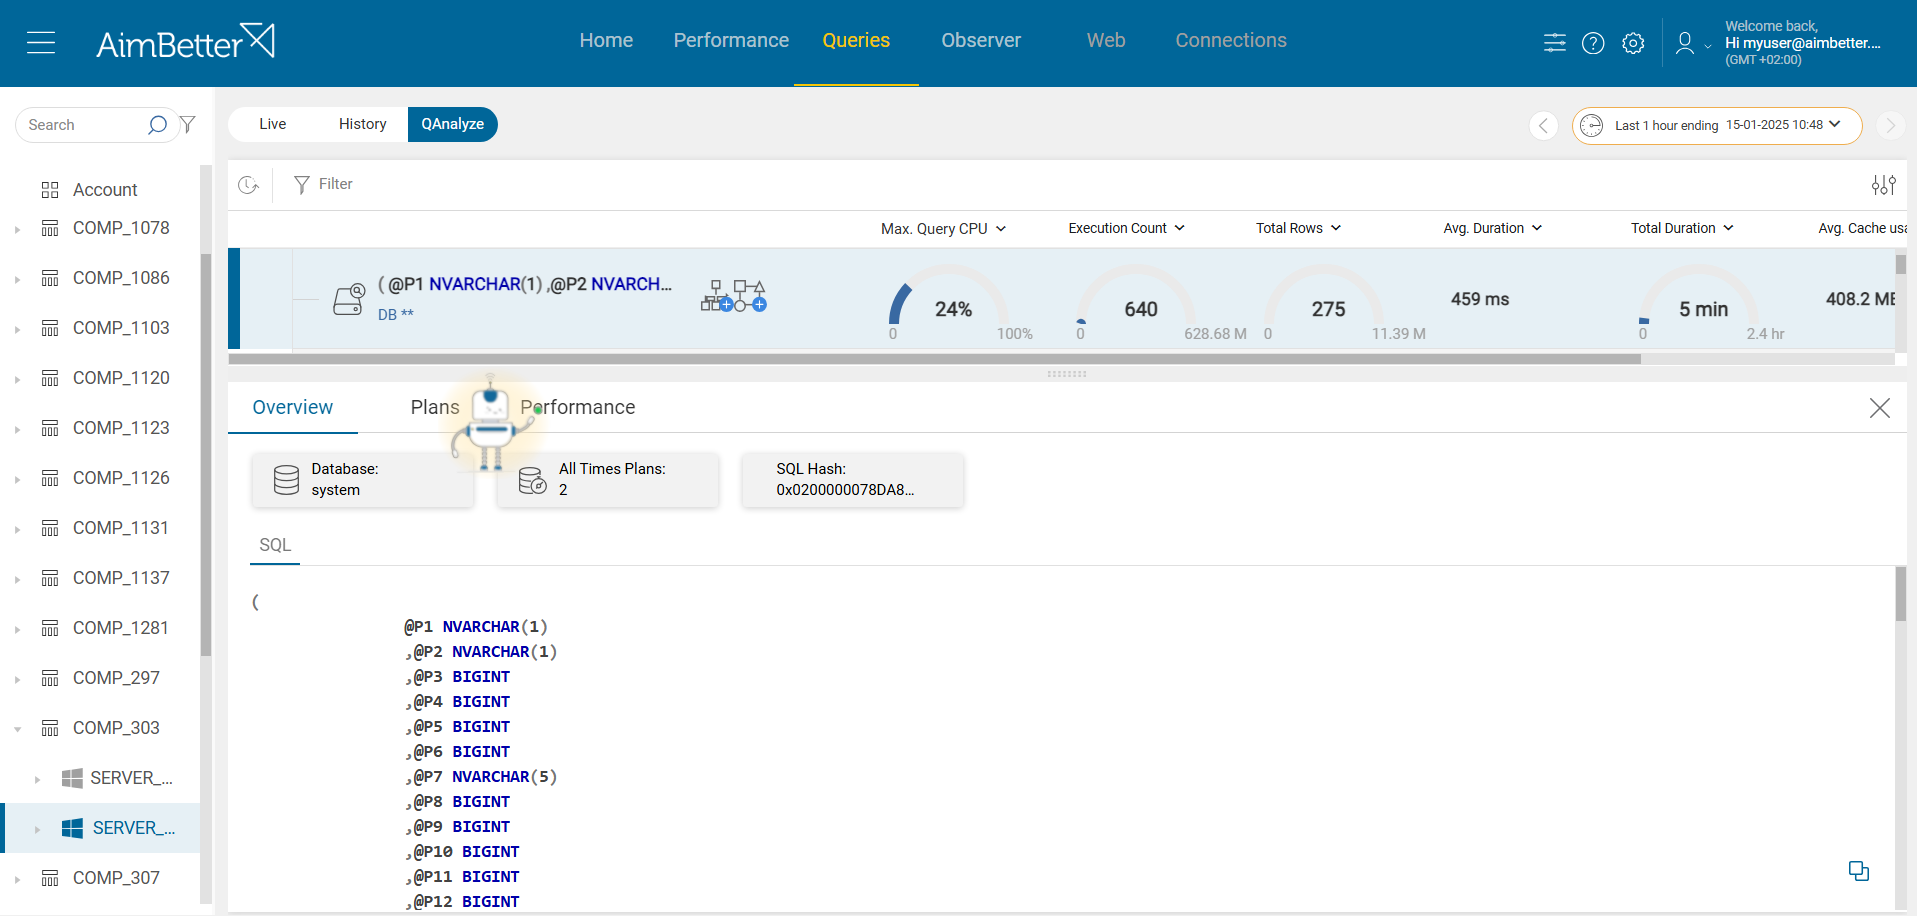Click the COMP_1078 company icon
Screen dimensions: 1917x916
(x=50, y=228)
